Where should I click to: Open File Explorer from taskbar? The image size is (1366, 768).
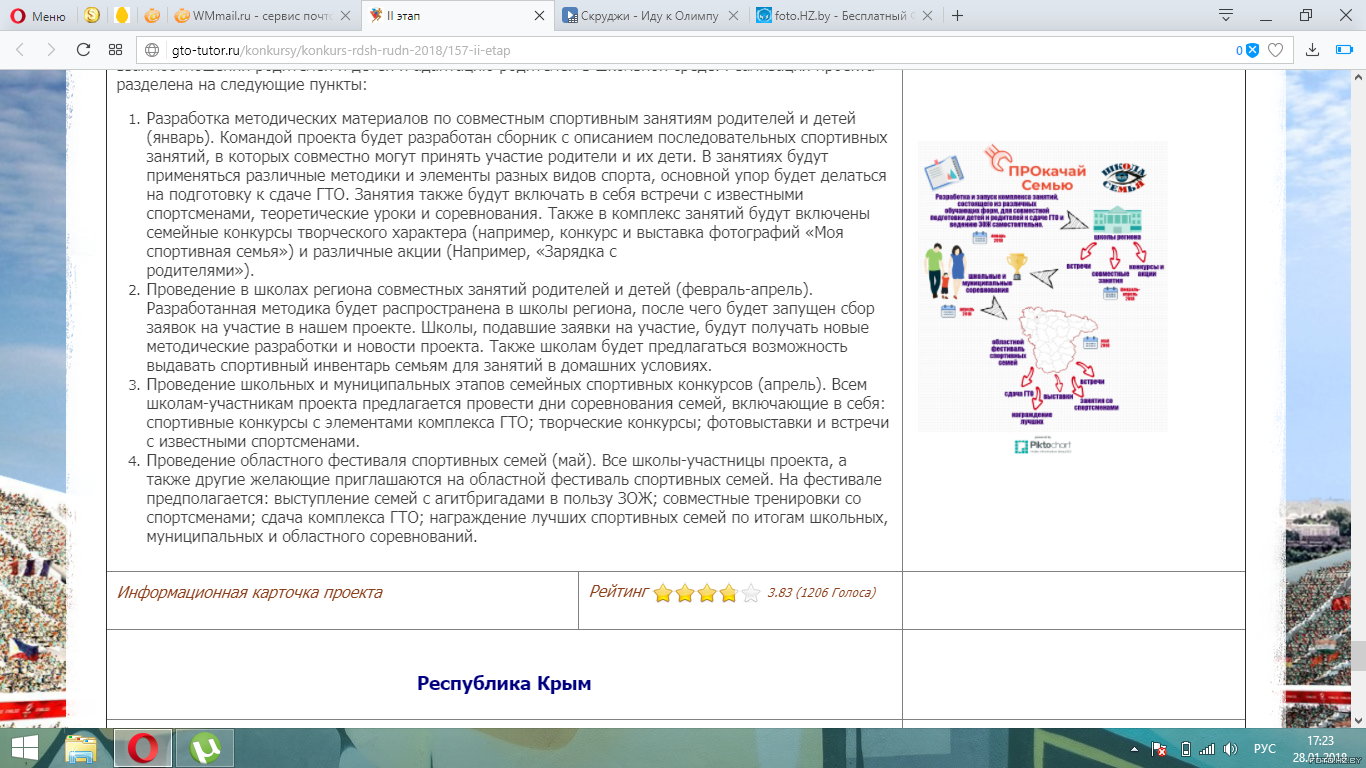coord(81,747)
